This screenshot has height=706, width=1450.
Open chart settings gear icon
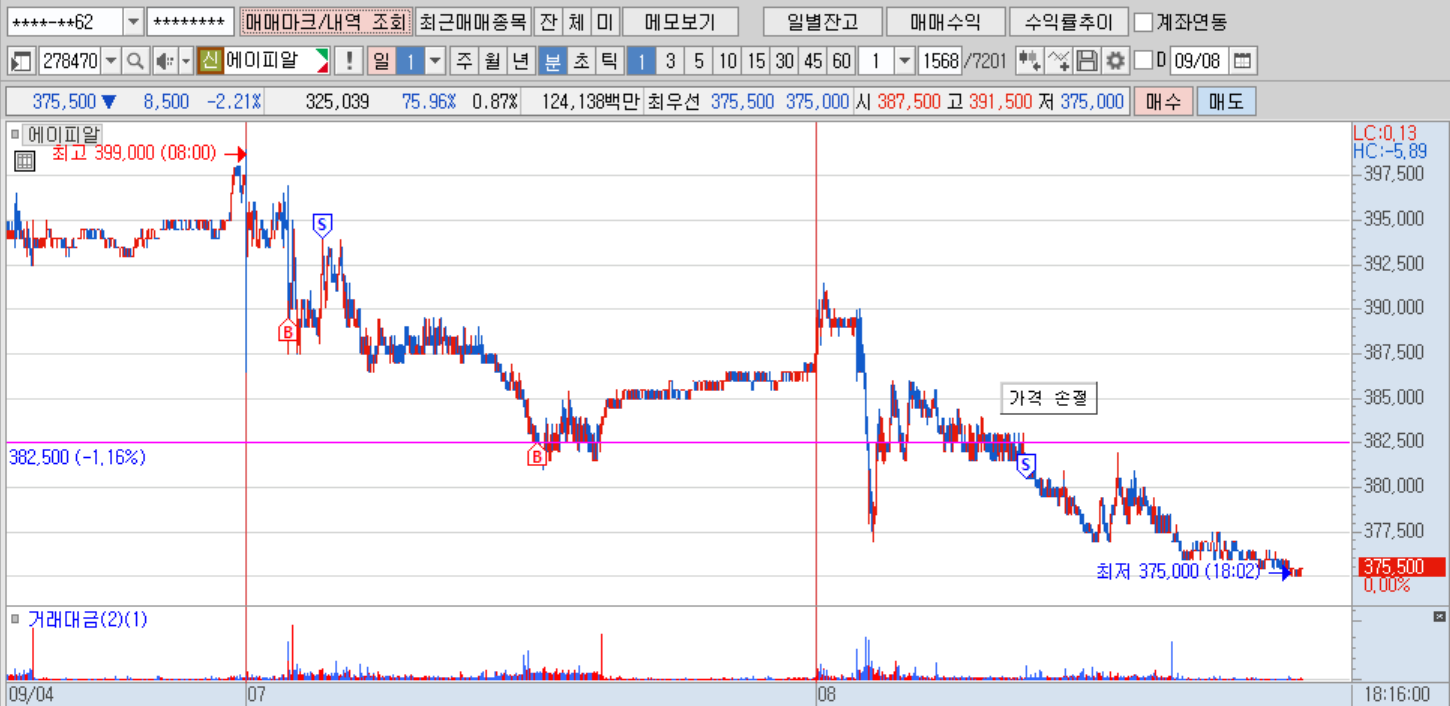click(x=1114, y=61)
